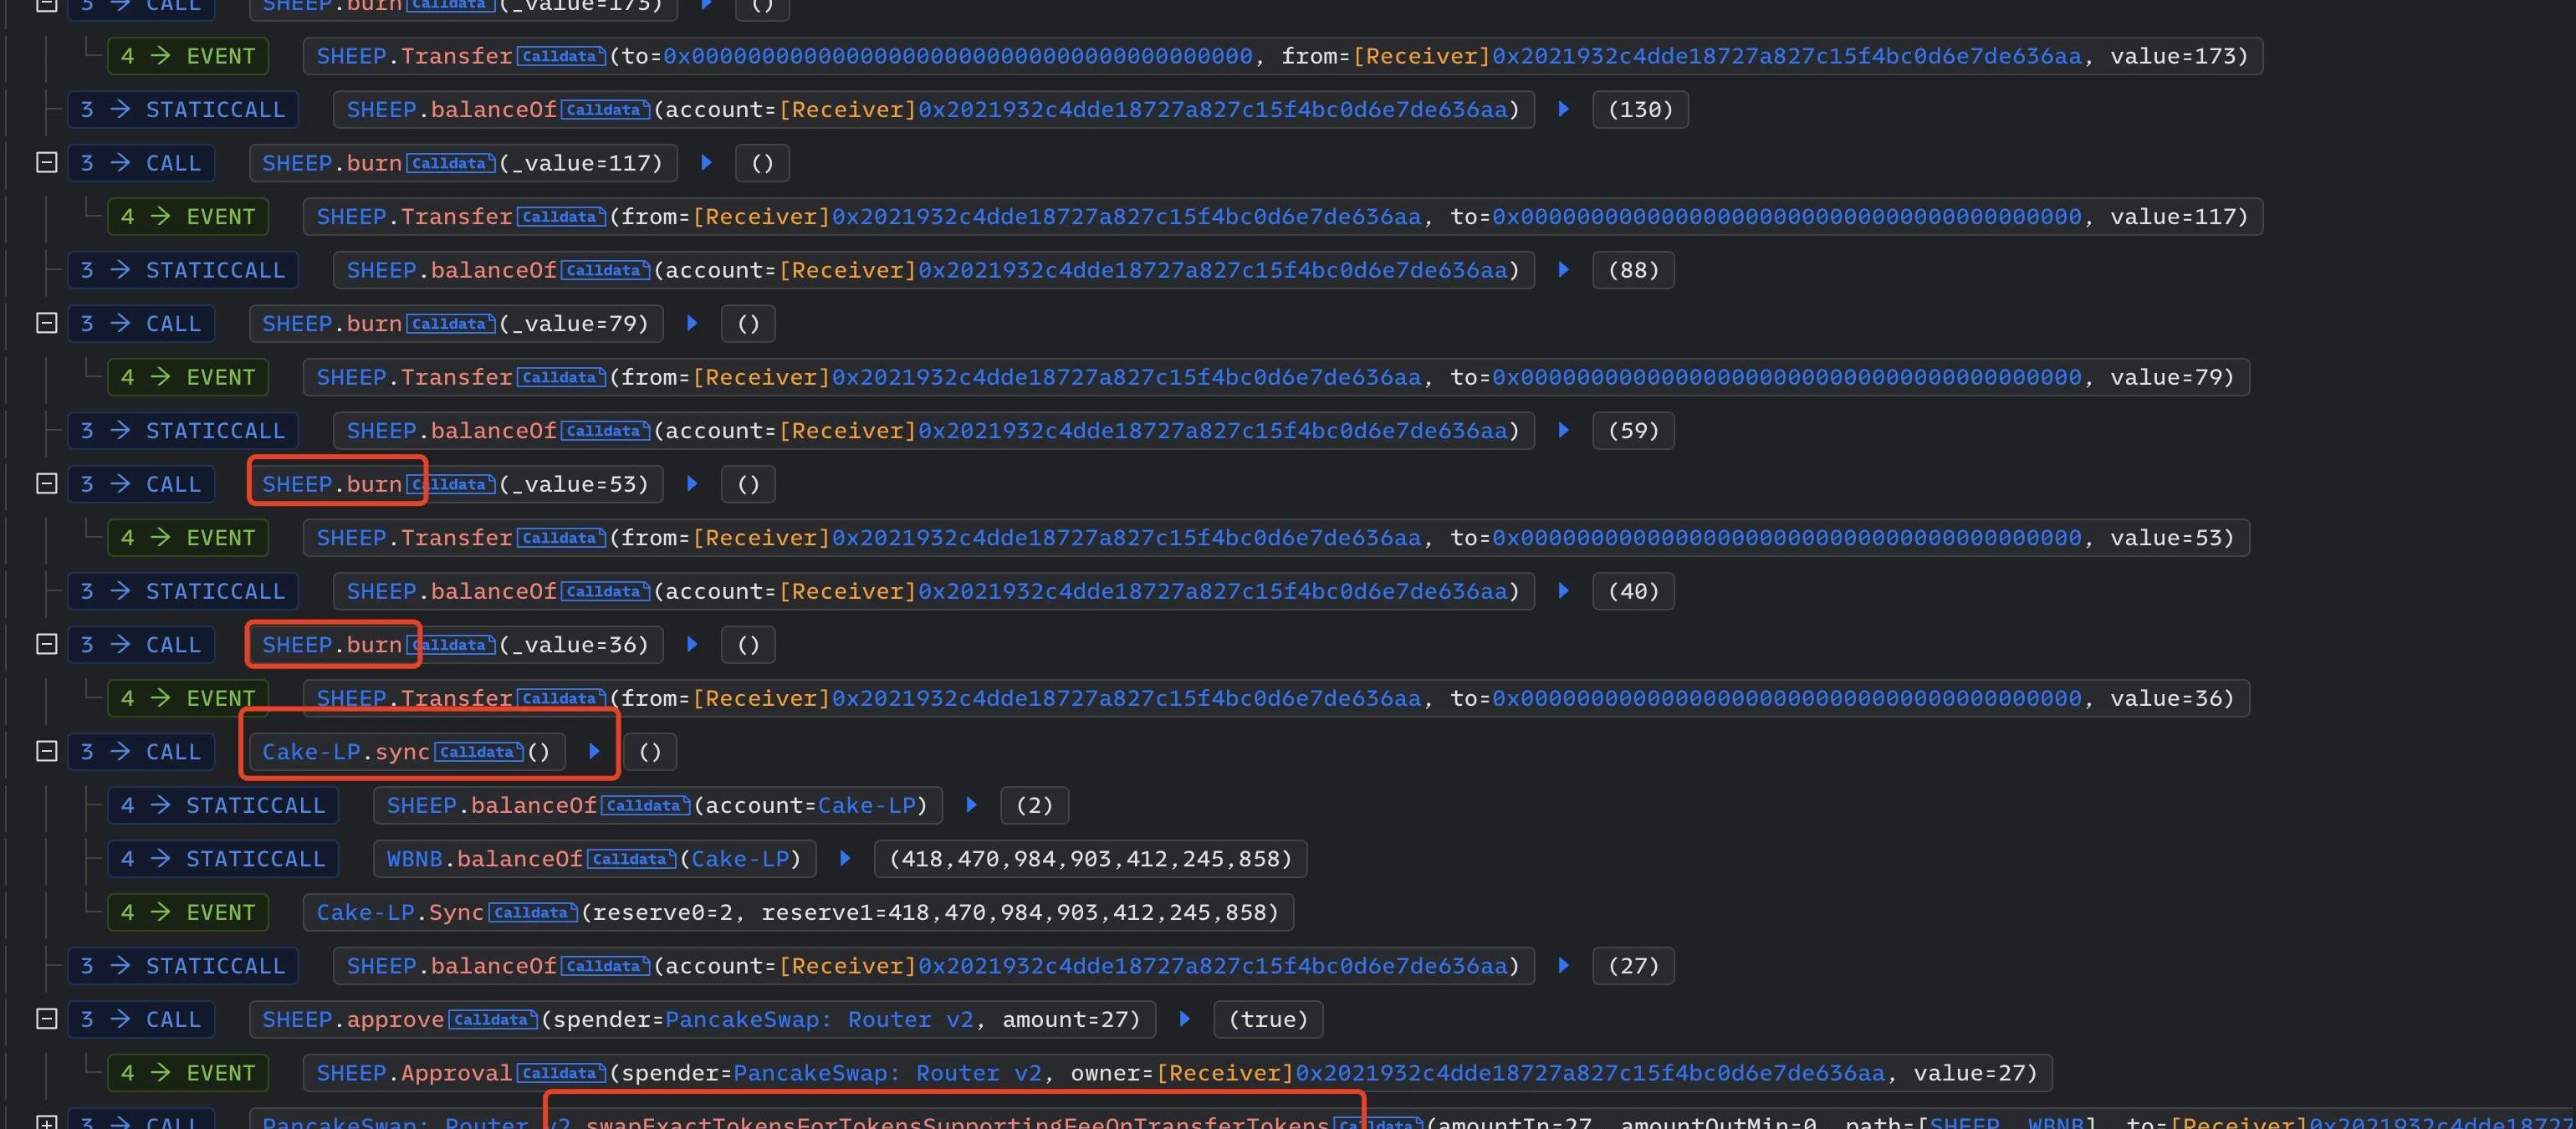The width and height of the screenshot is (2576, 1129).
Task: Expand the PancakeSwap Router swap call at bottom
Action: [x=46, y=1123]
